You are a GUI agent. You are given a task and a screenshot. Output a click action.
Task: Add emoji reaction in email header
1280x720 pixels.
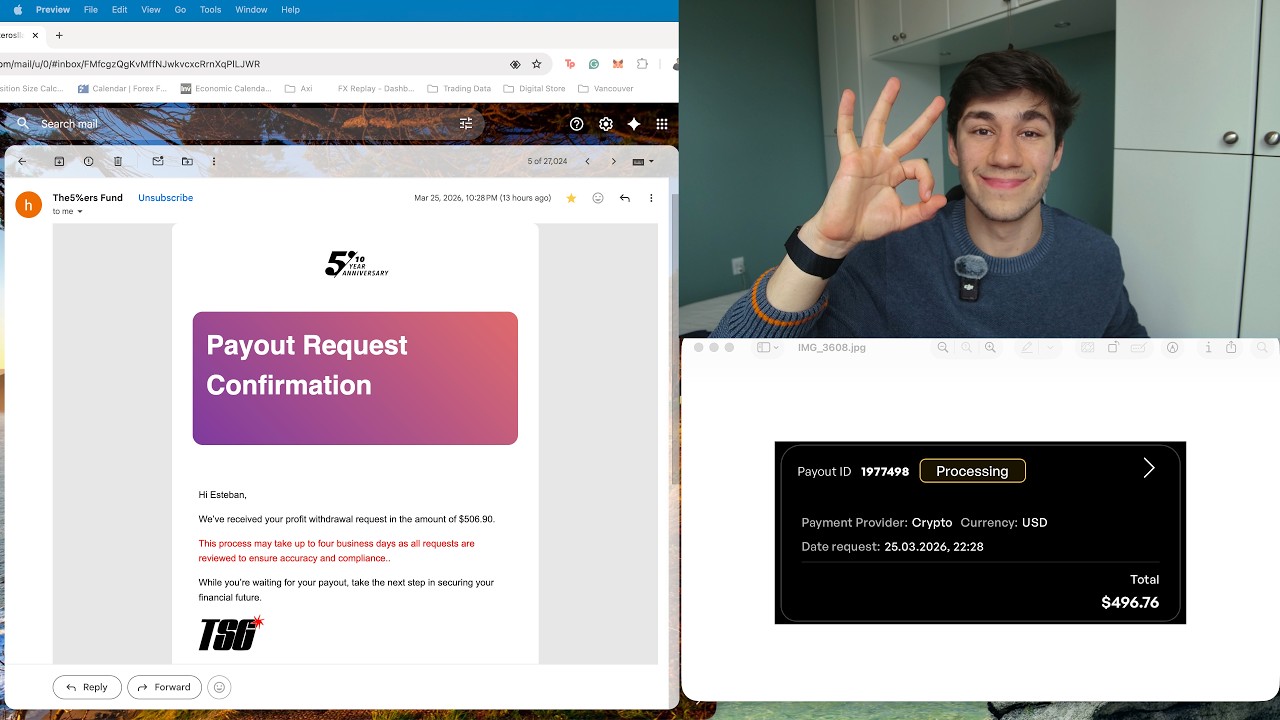(598, 198)
